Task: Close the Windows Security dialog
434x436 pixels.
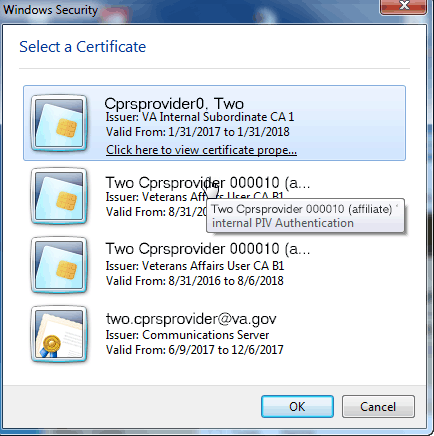Action: tap(404, 6)
